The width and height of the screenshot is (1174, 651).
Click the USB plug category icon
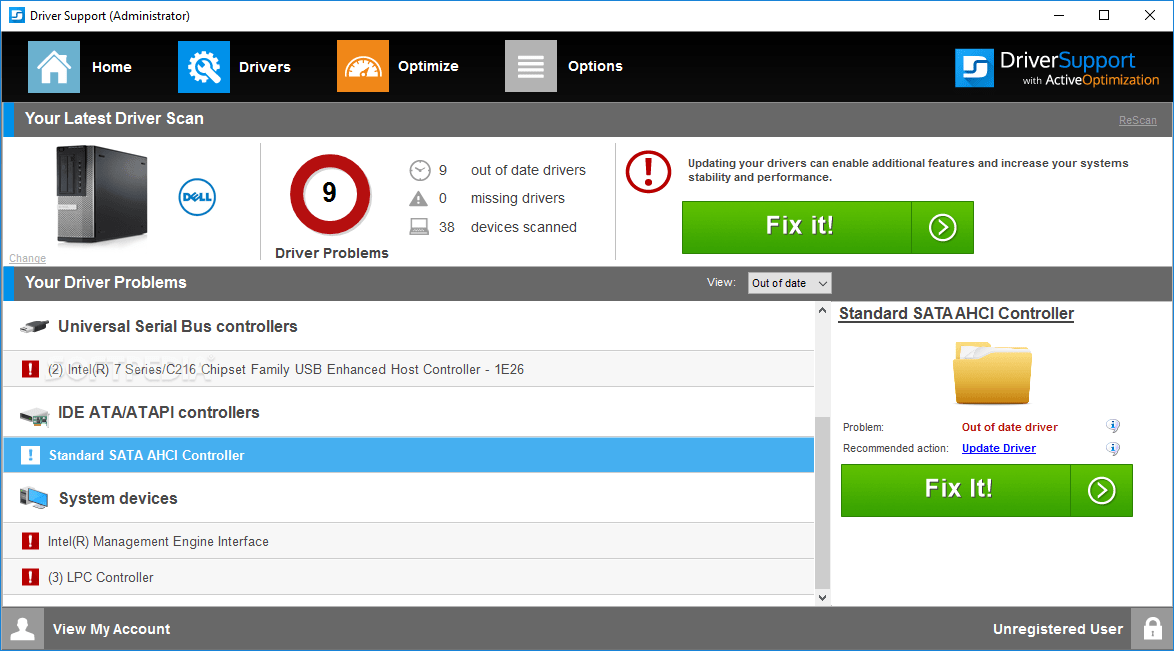coord(34,326)
